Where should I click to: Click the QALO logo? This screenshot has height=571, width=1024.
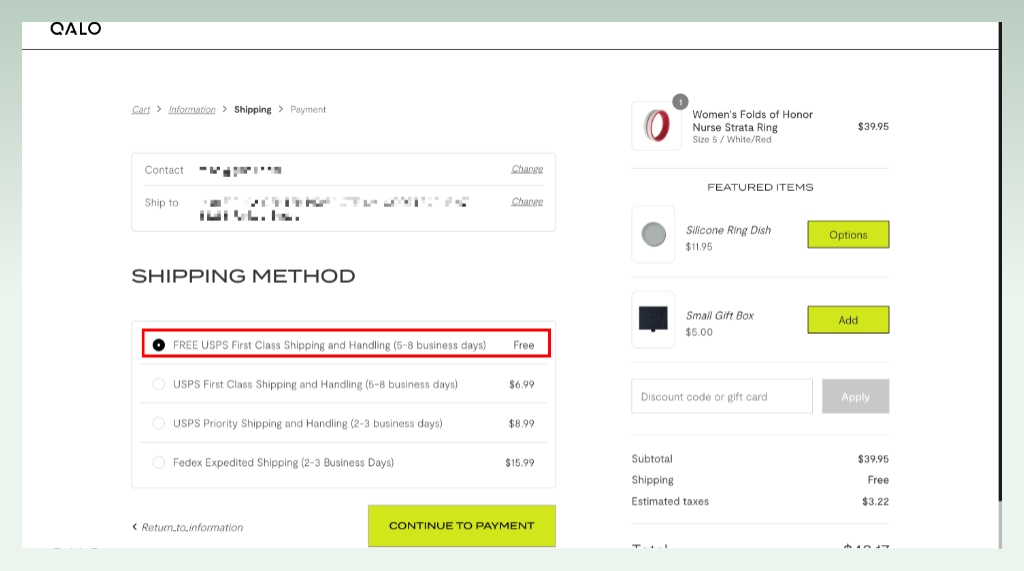[x=76, y=29]
